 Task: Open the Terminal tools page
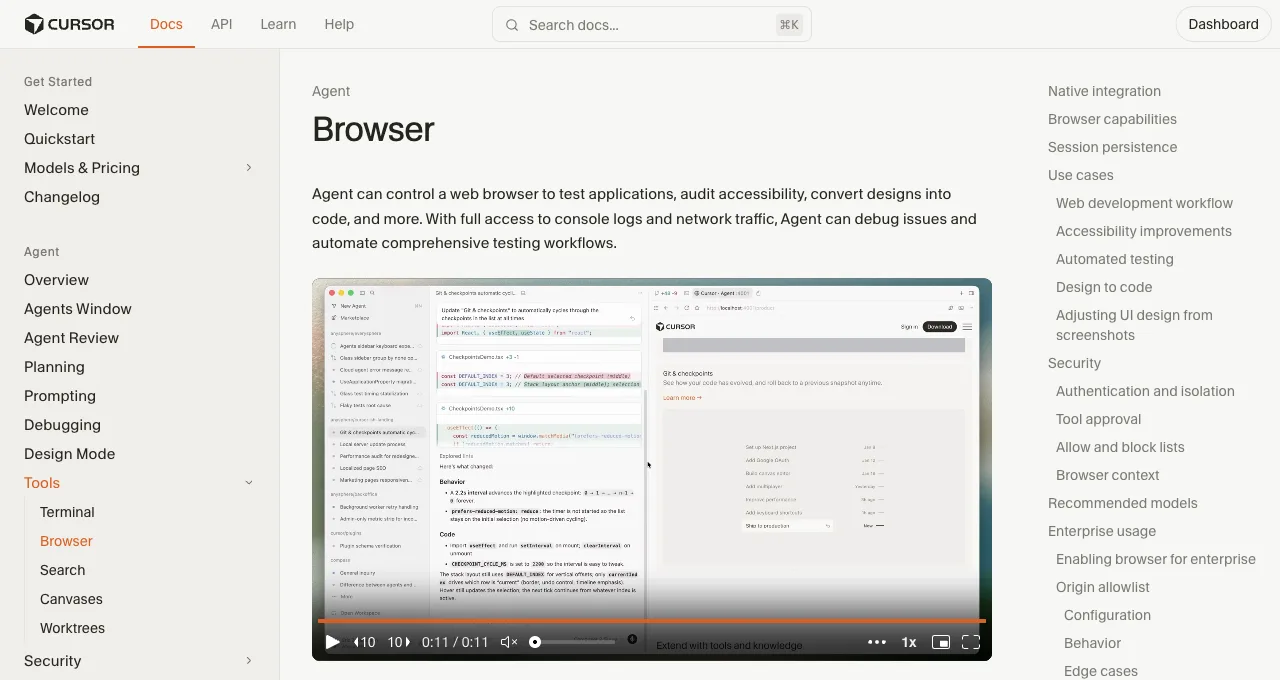(67, 512)
